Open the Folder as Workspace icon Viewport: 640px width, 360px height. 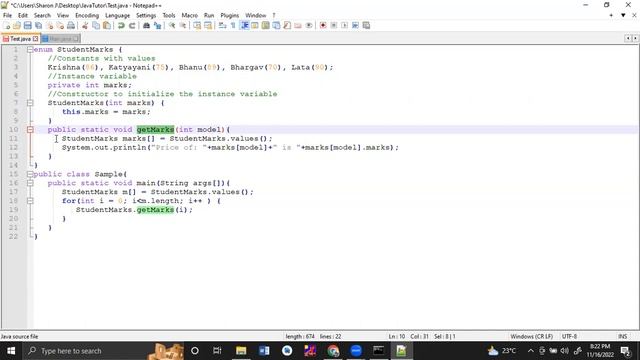point(298,26)
